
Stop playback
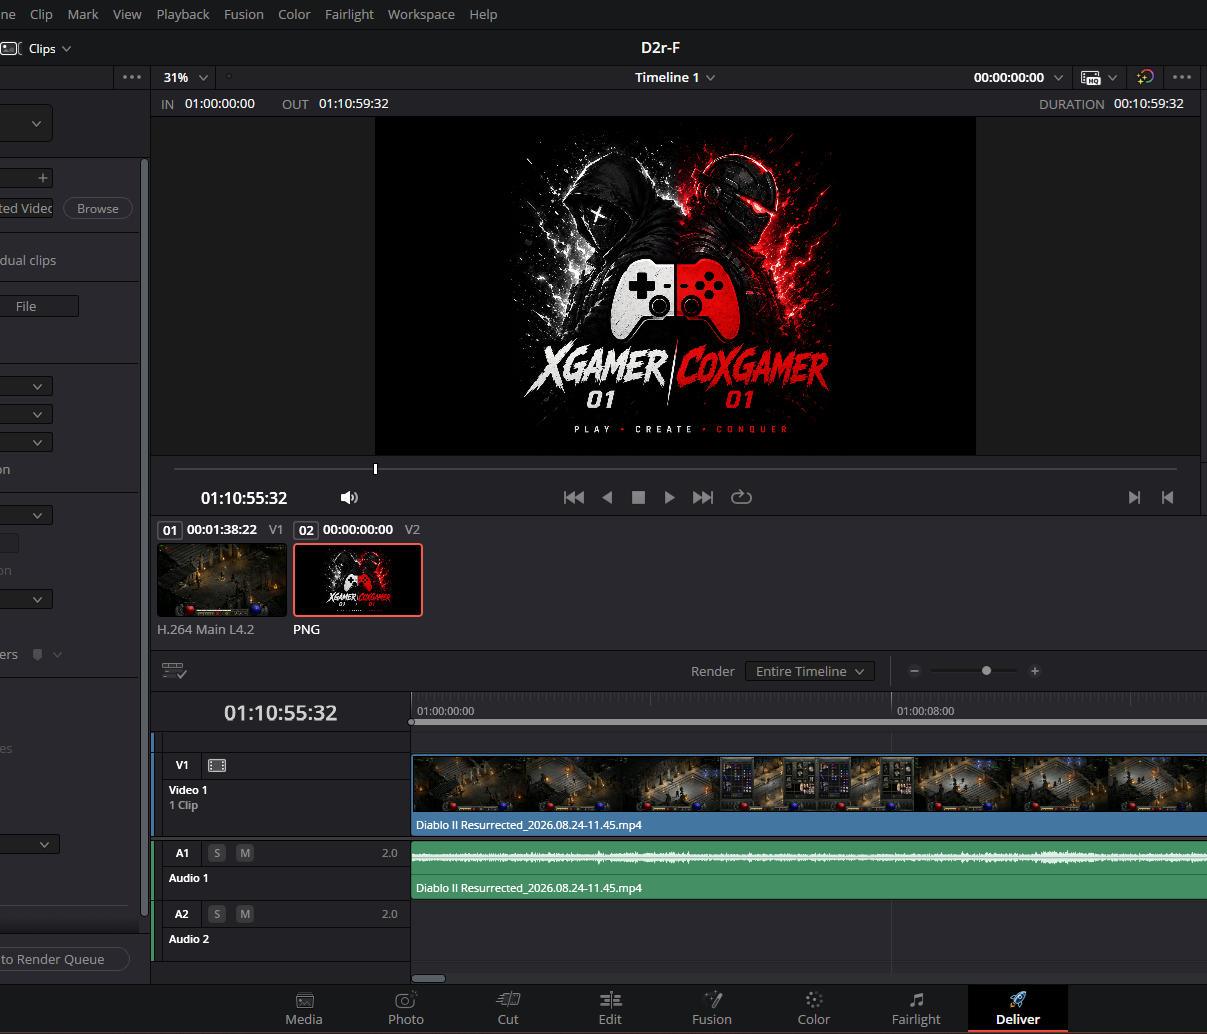638,497
